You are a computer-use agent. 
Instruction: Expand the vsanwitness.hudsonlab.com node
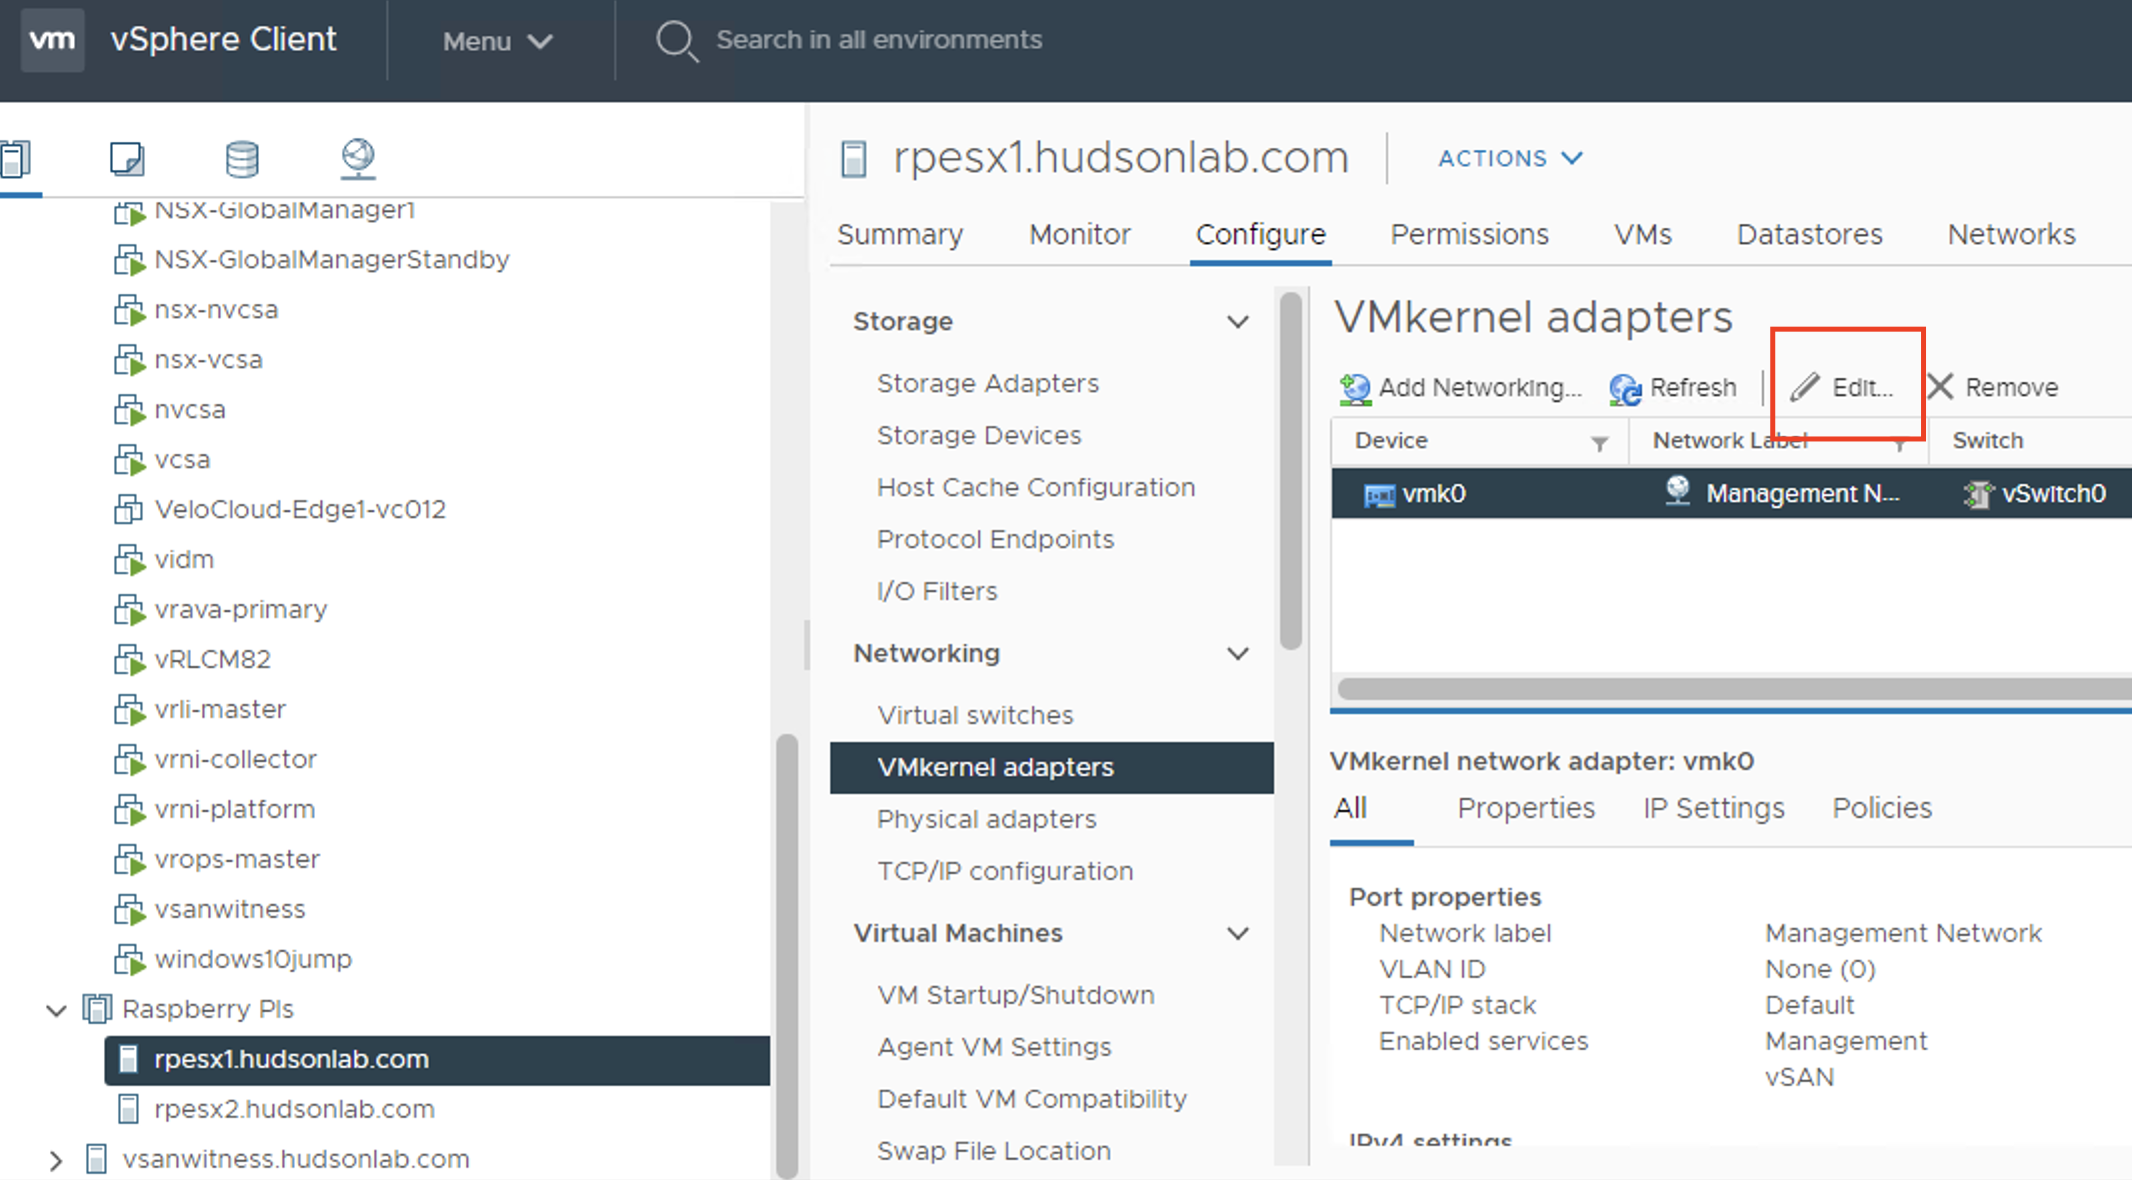pyautogui.click(x=56, y=1160)
